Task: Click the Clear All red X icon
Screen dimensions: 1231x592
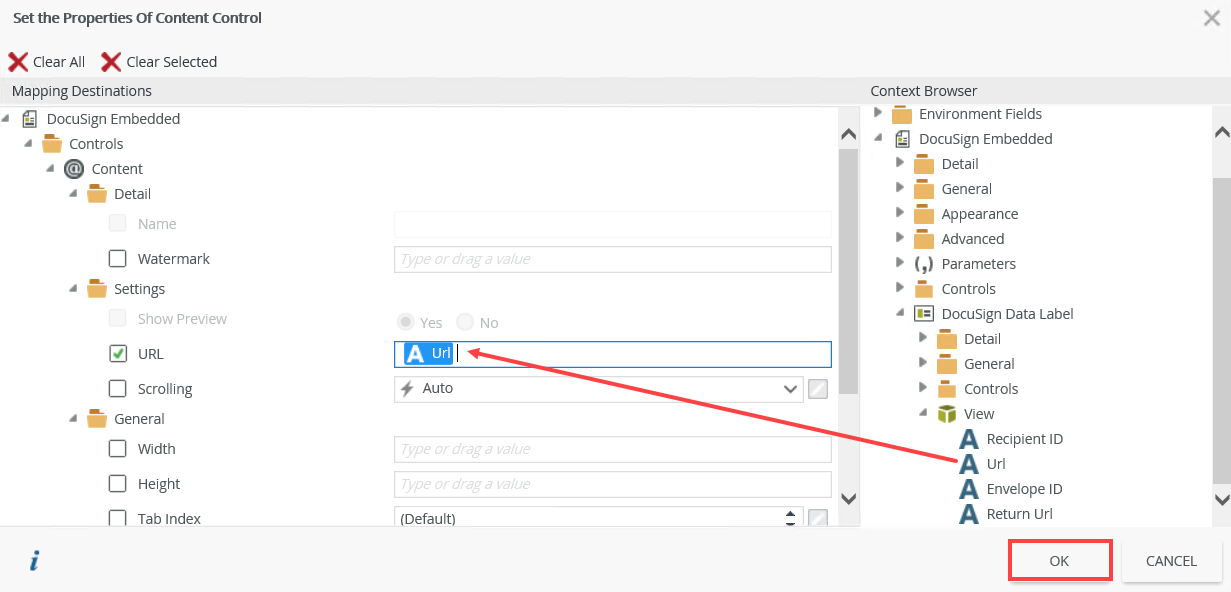Action: pos(18,62)
